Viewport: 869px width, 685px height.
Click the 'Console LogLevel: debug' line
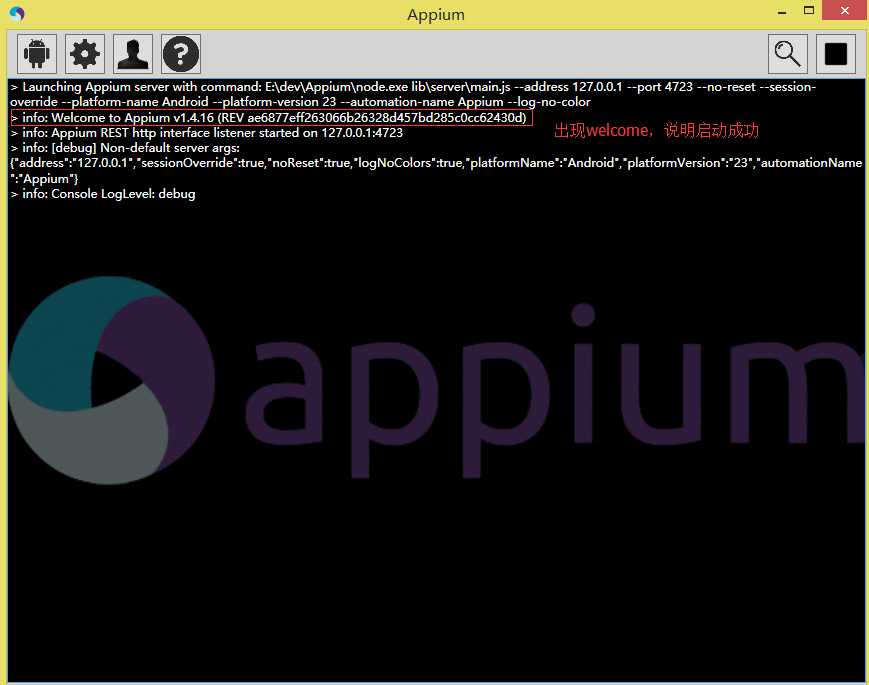(103, 194)
